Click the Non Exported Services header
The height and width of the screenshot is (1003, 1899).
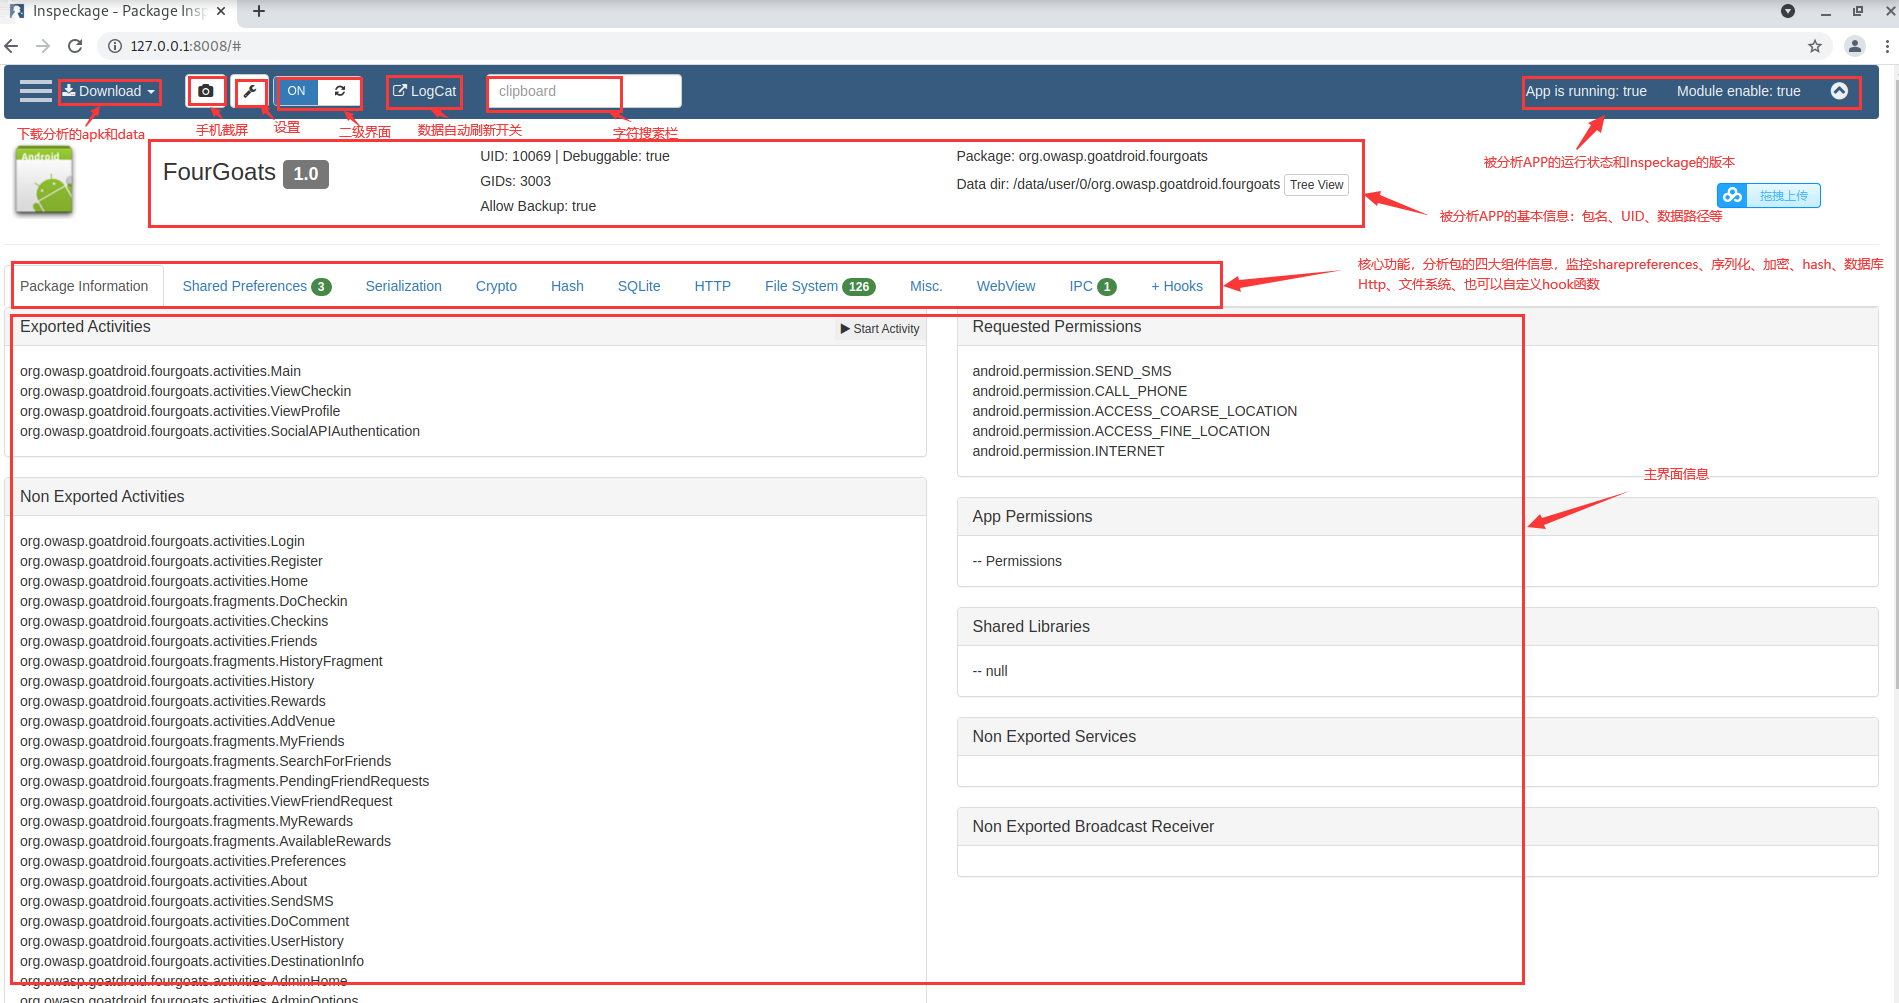point(1417,737)
